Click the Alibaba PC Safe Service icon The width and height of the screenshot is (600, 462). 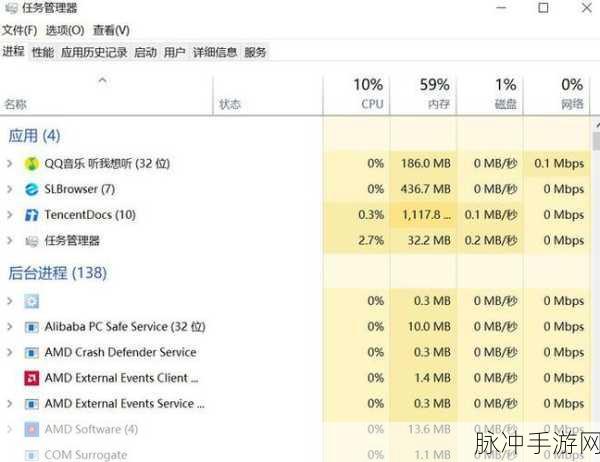(32, 327)
